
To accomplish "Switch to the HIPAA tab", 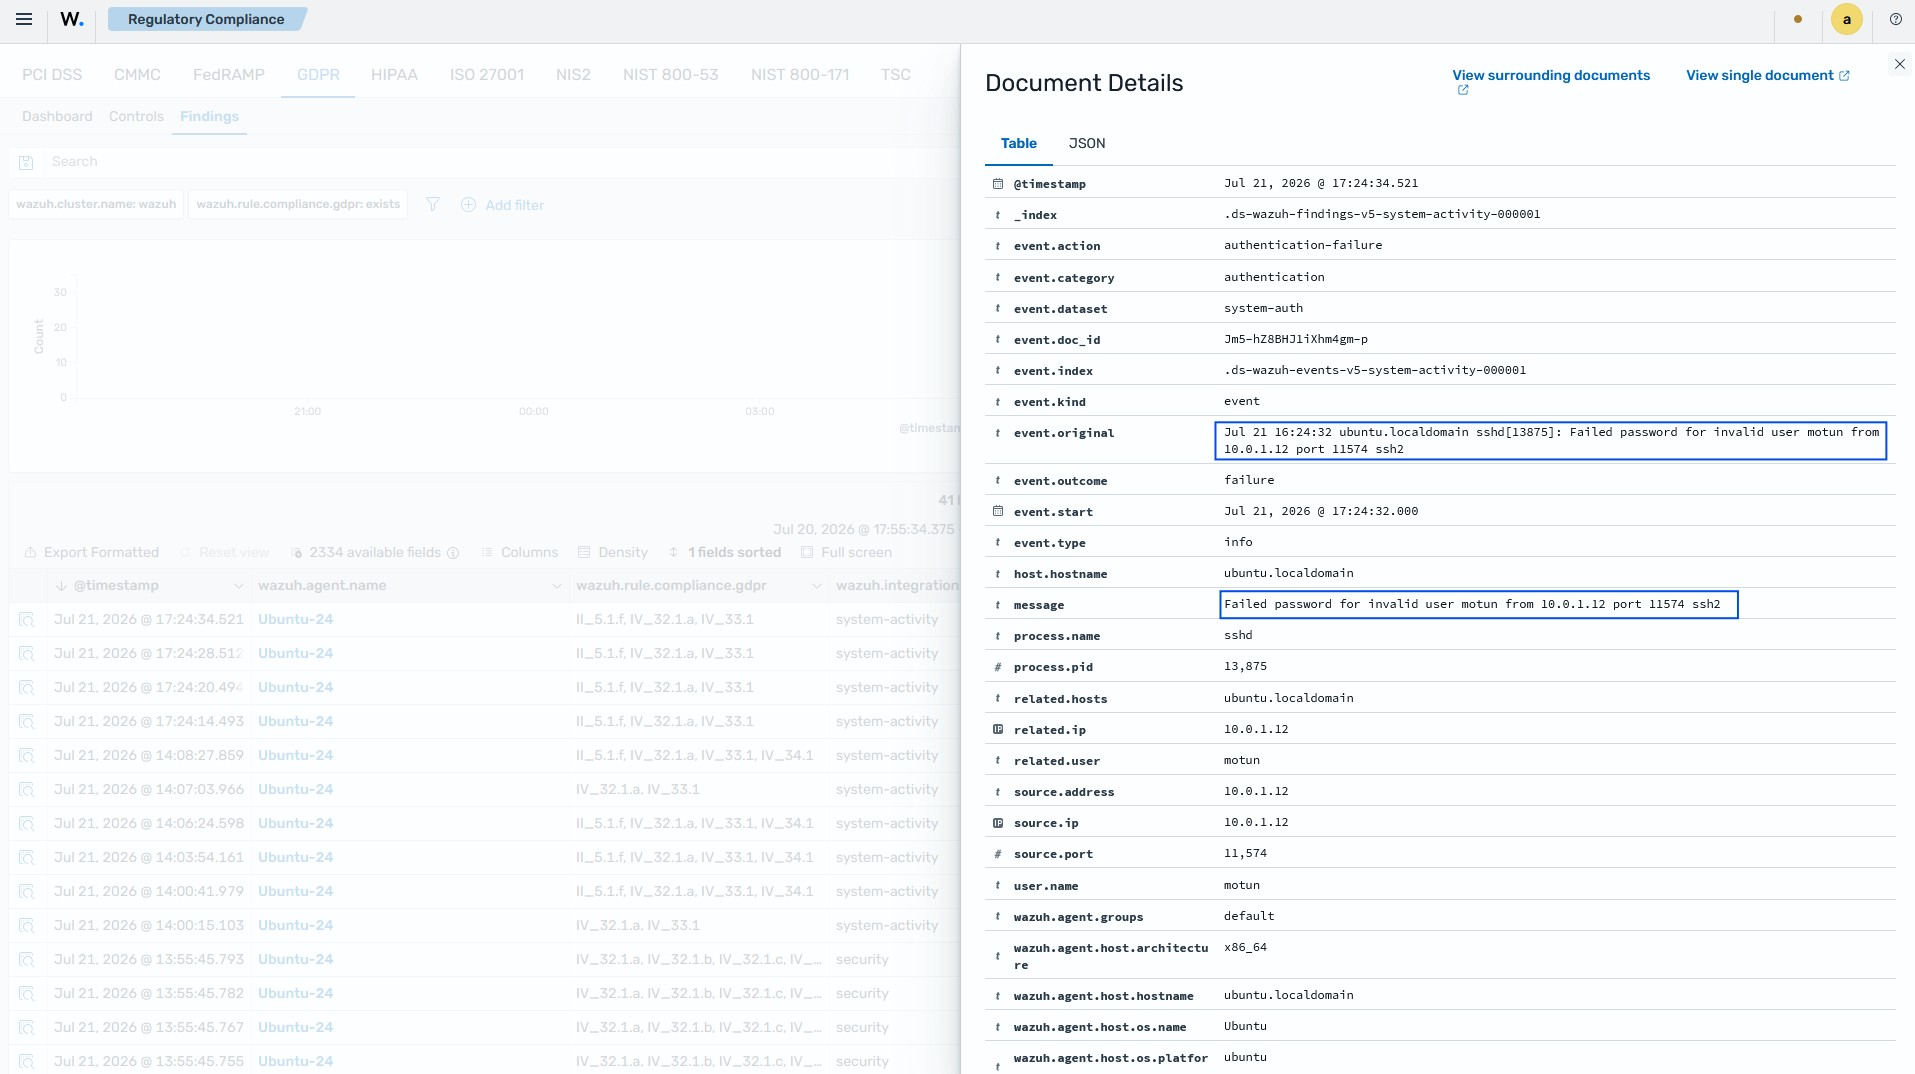I will coord(394,75).
